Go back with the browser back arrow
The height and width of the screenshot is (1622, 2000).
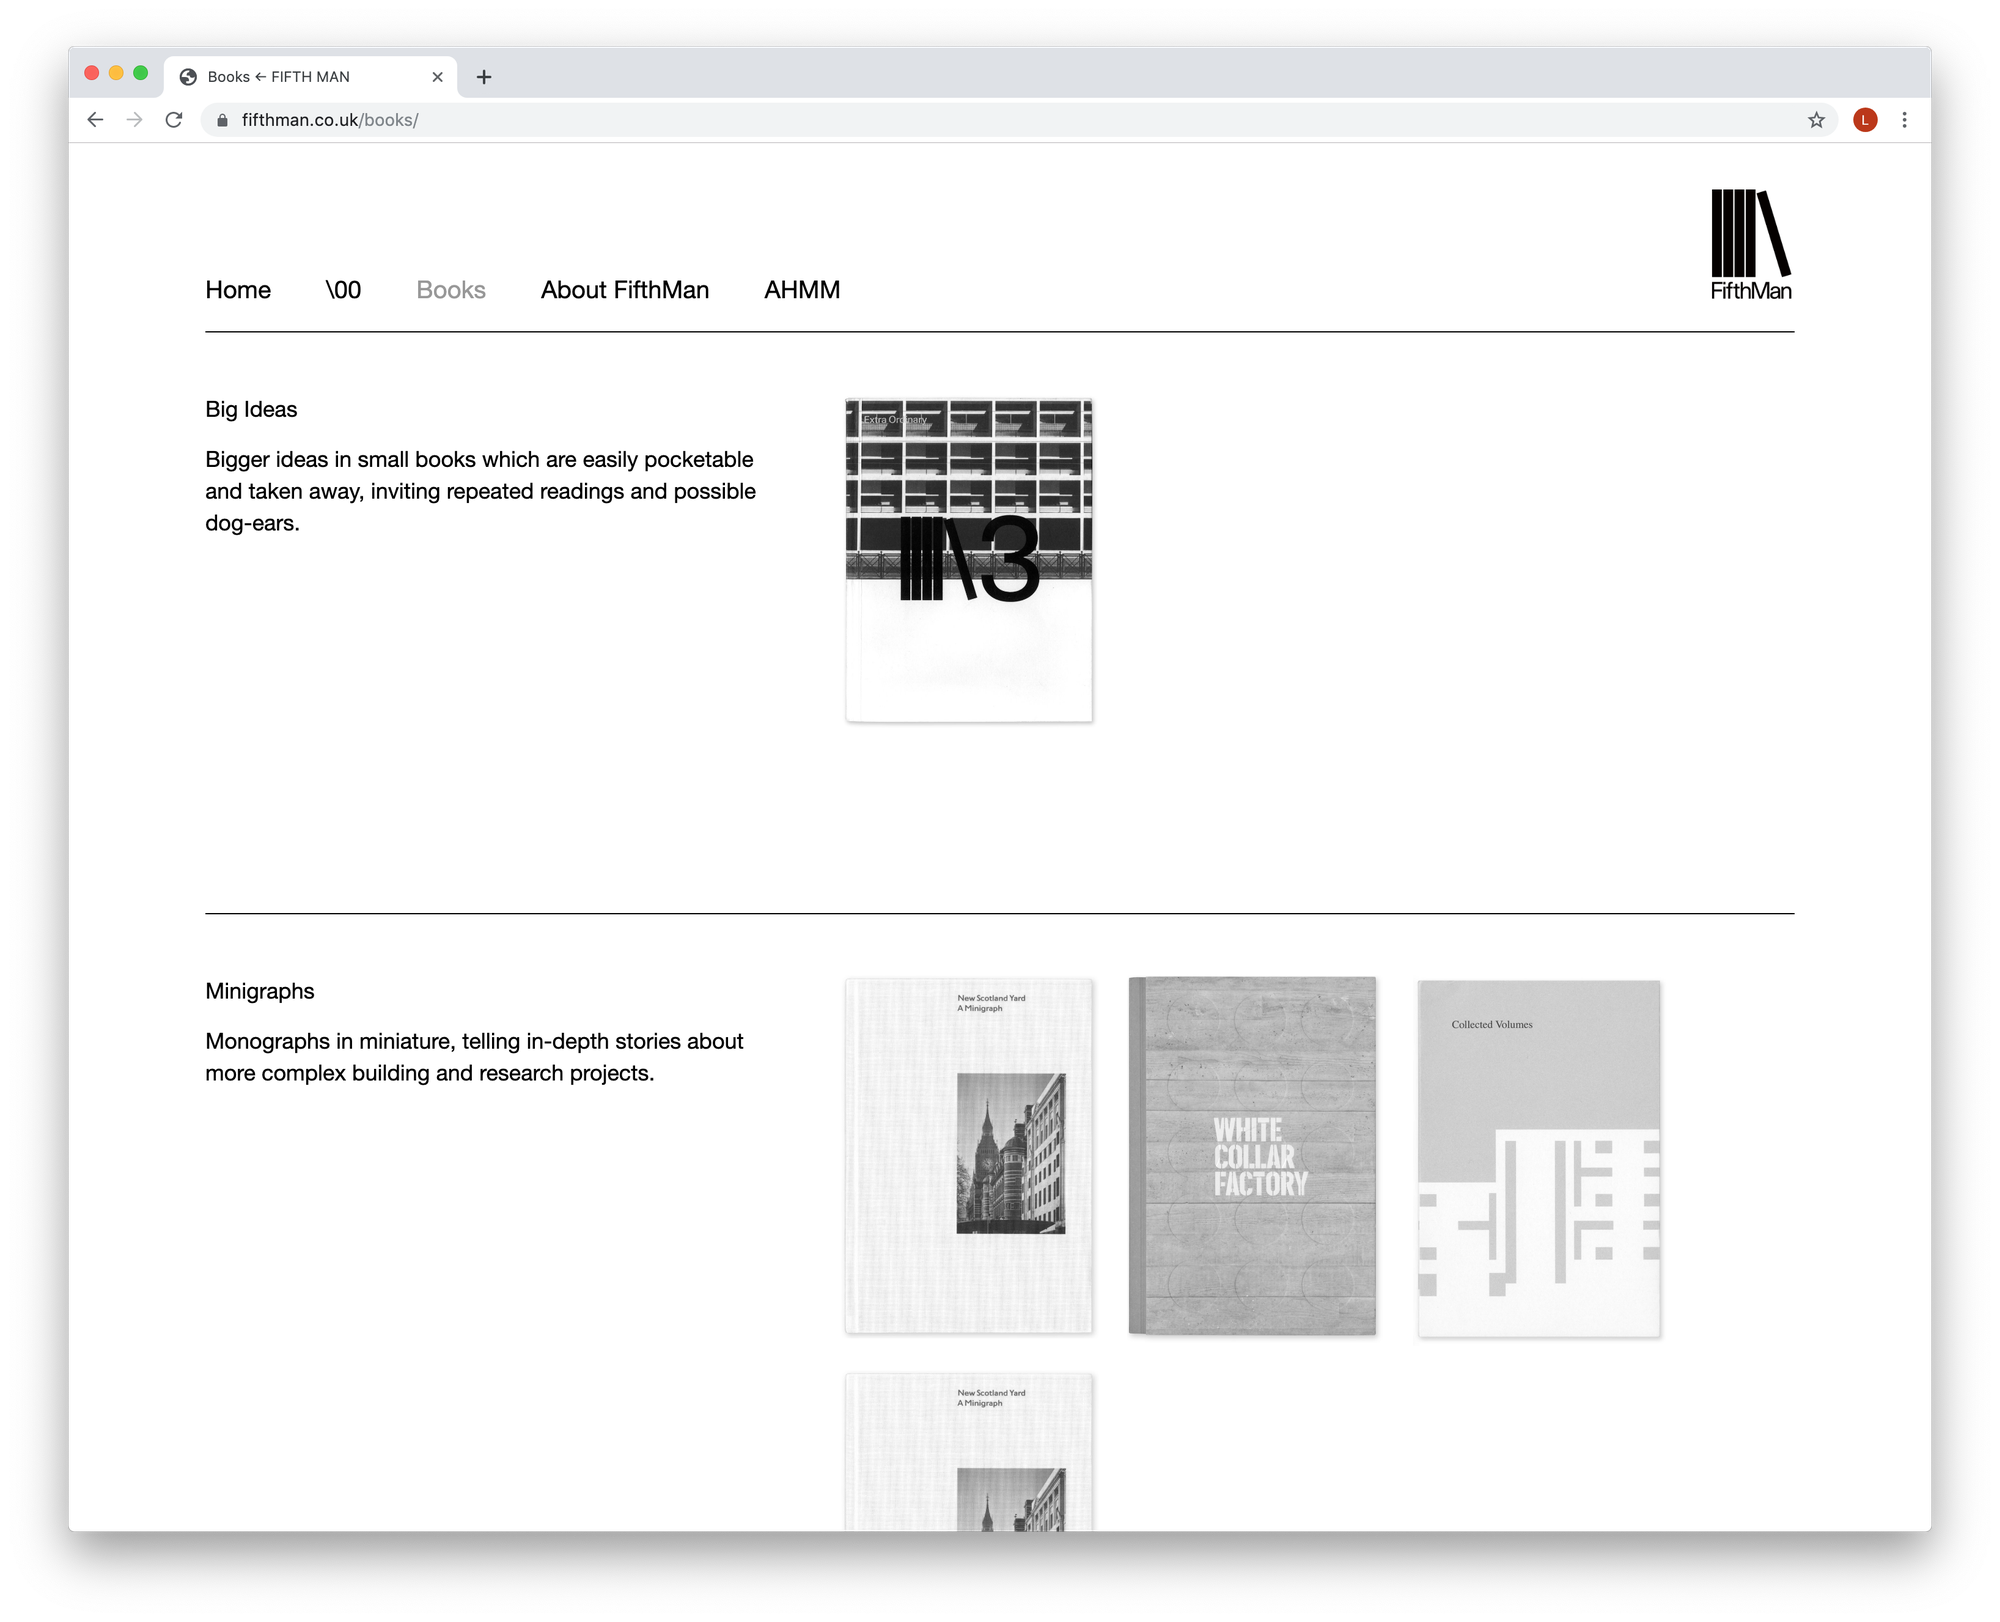point(95,120)
